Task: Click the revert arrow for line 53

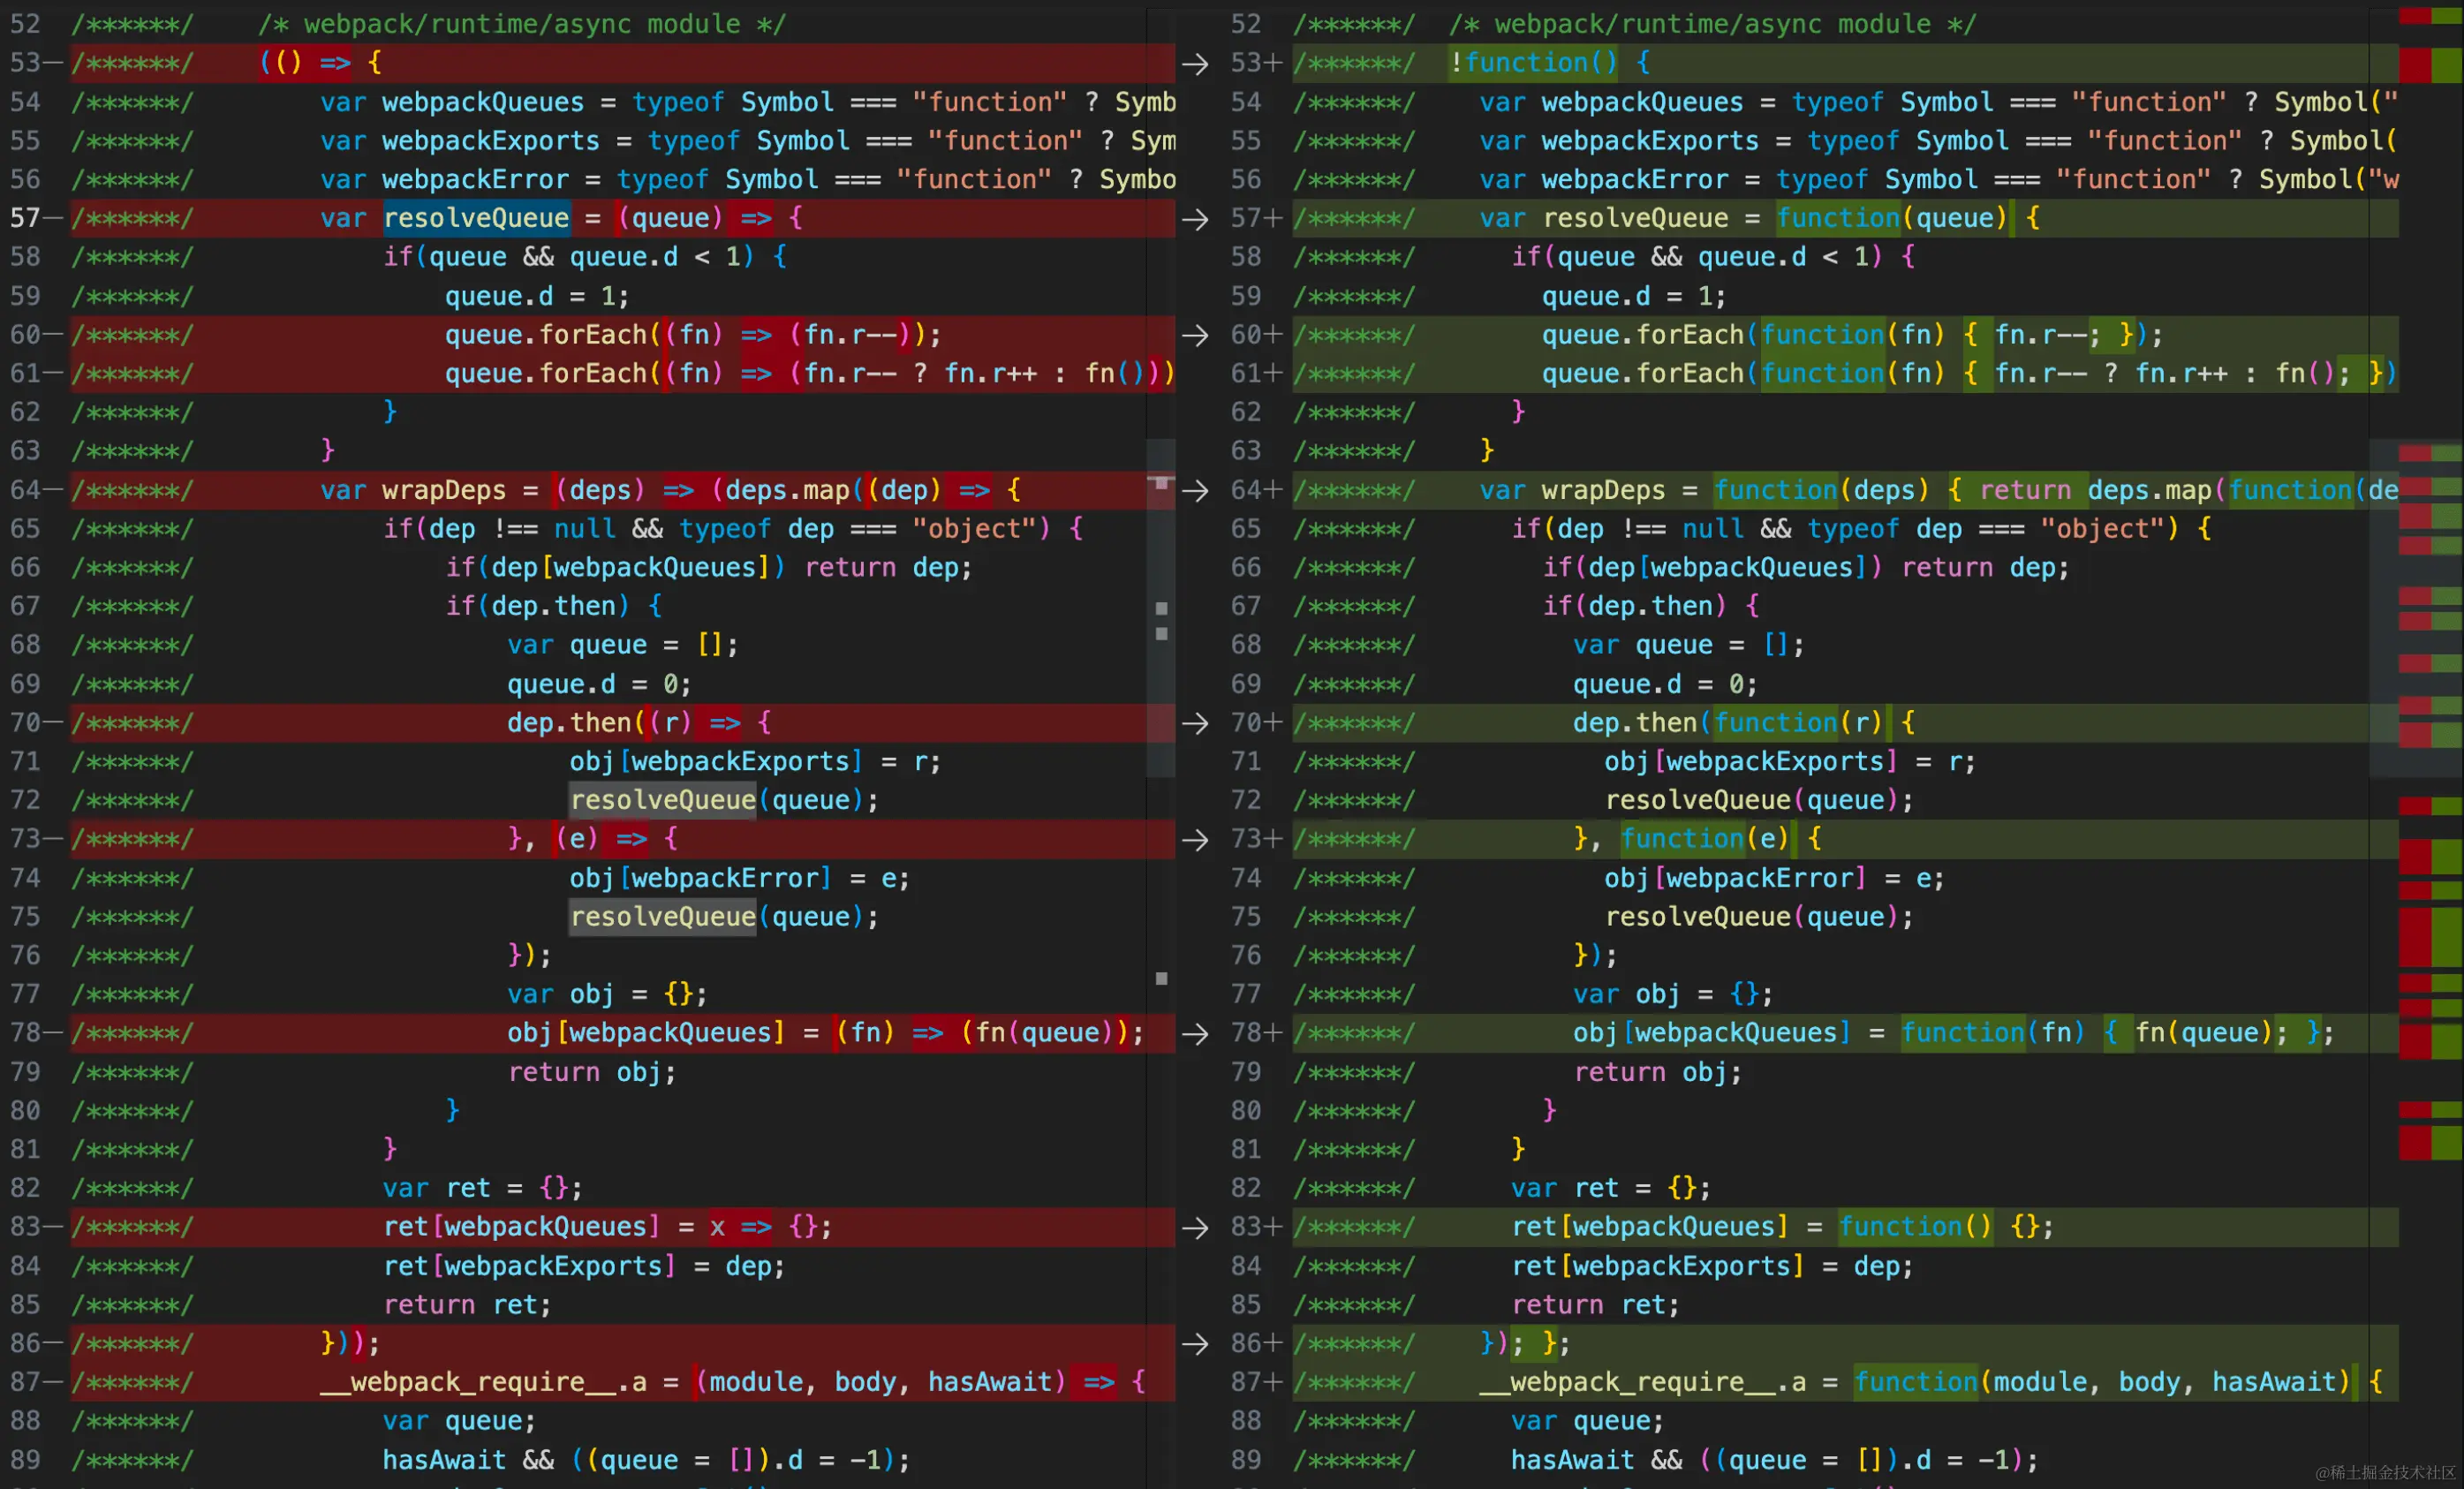Action: click(x=1195, y=64)
